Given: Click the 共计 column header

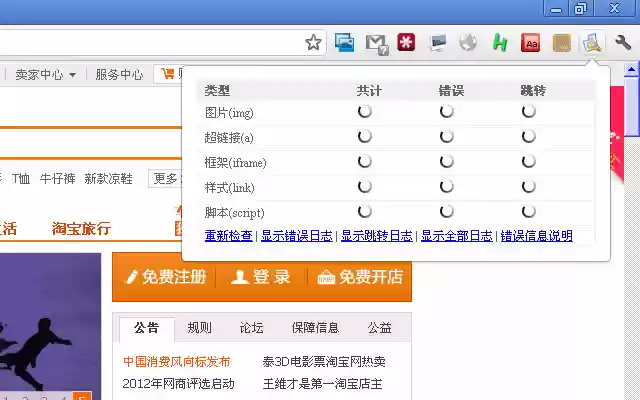Looking at the screenshot, I should [369, 90].
